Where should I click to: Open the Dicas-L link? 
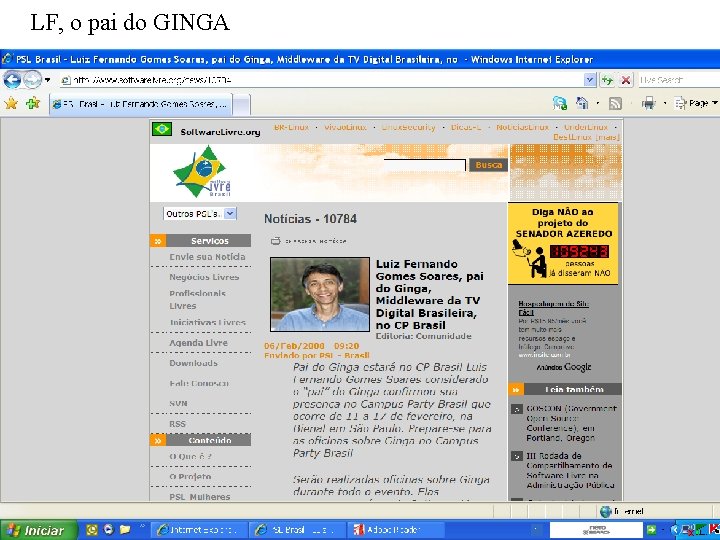pos(466,127)
